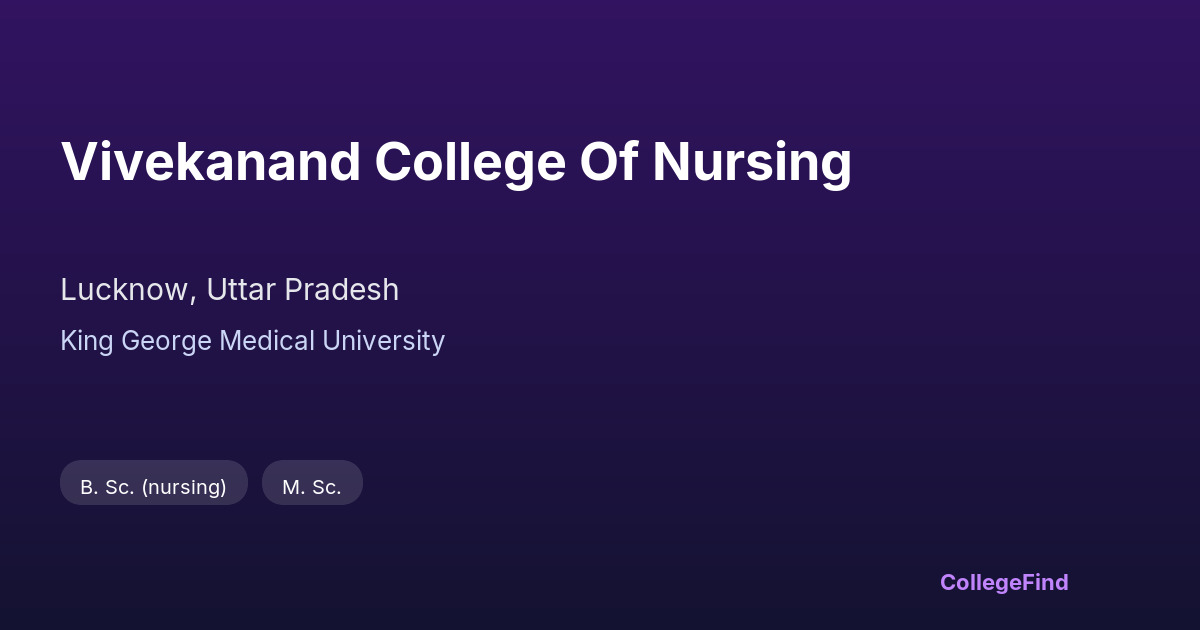Image resolution: width=1200 pixels, height=630 pixels.
Task: Click the word Vivekanand in the title
Action: coord(210,162)
